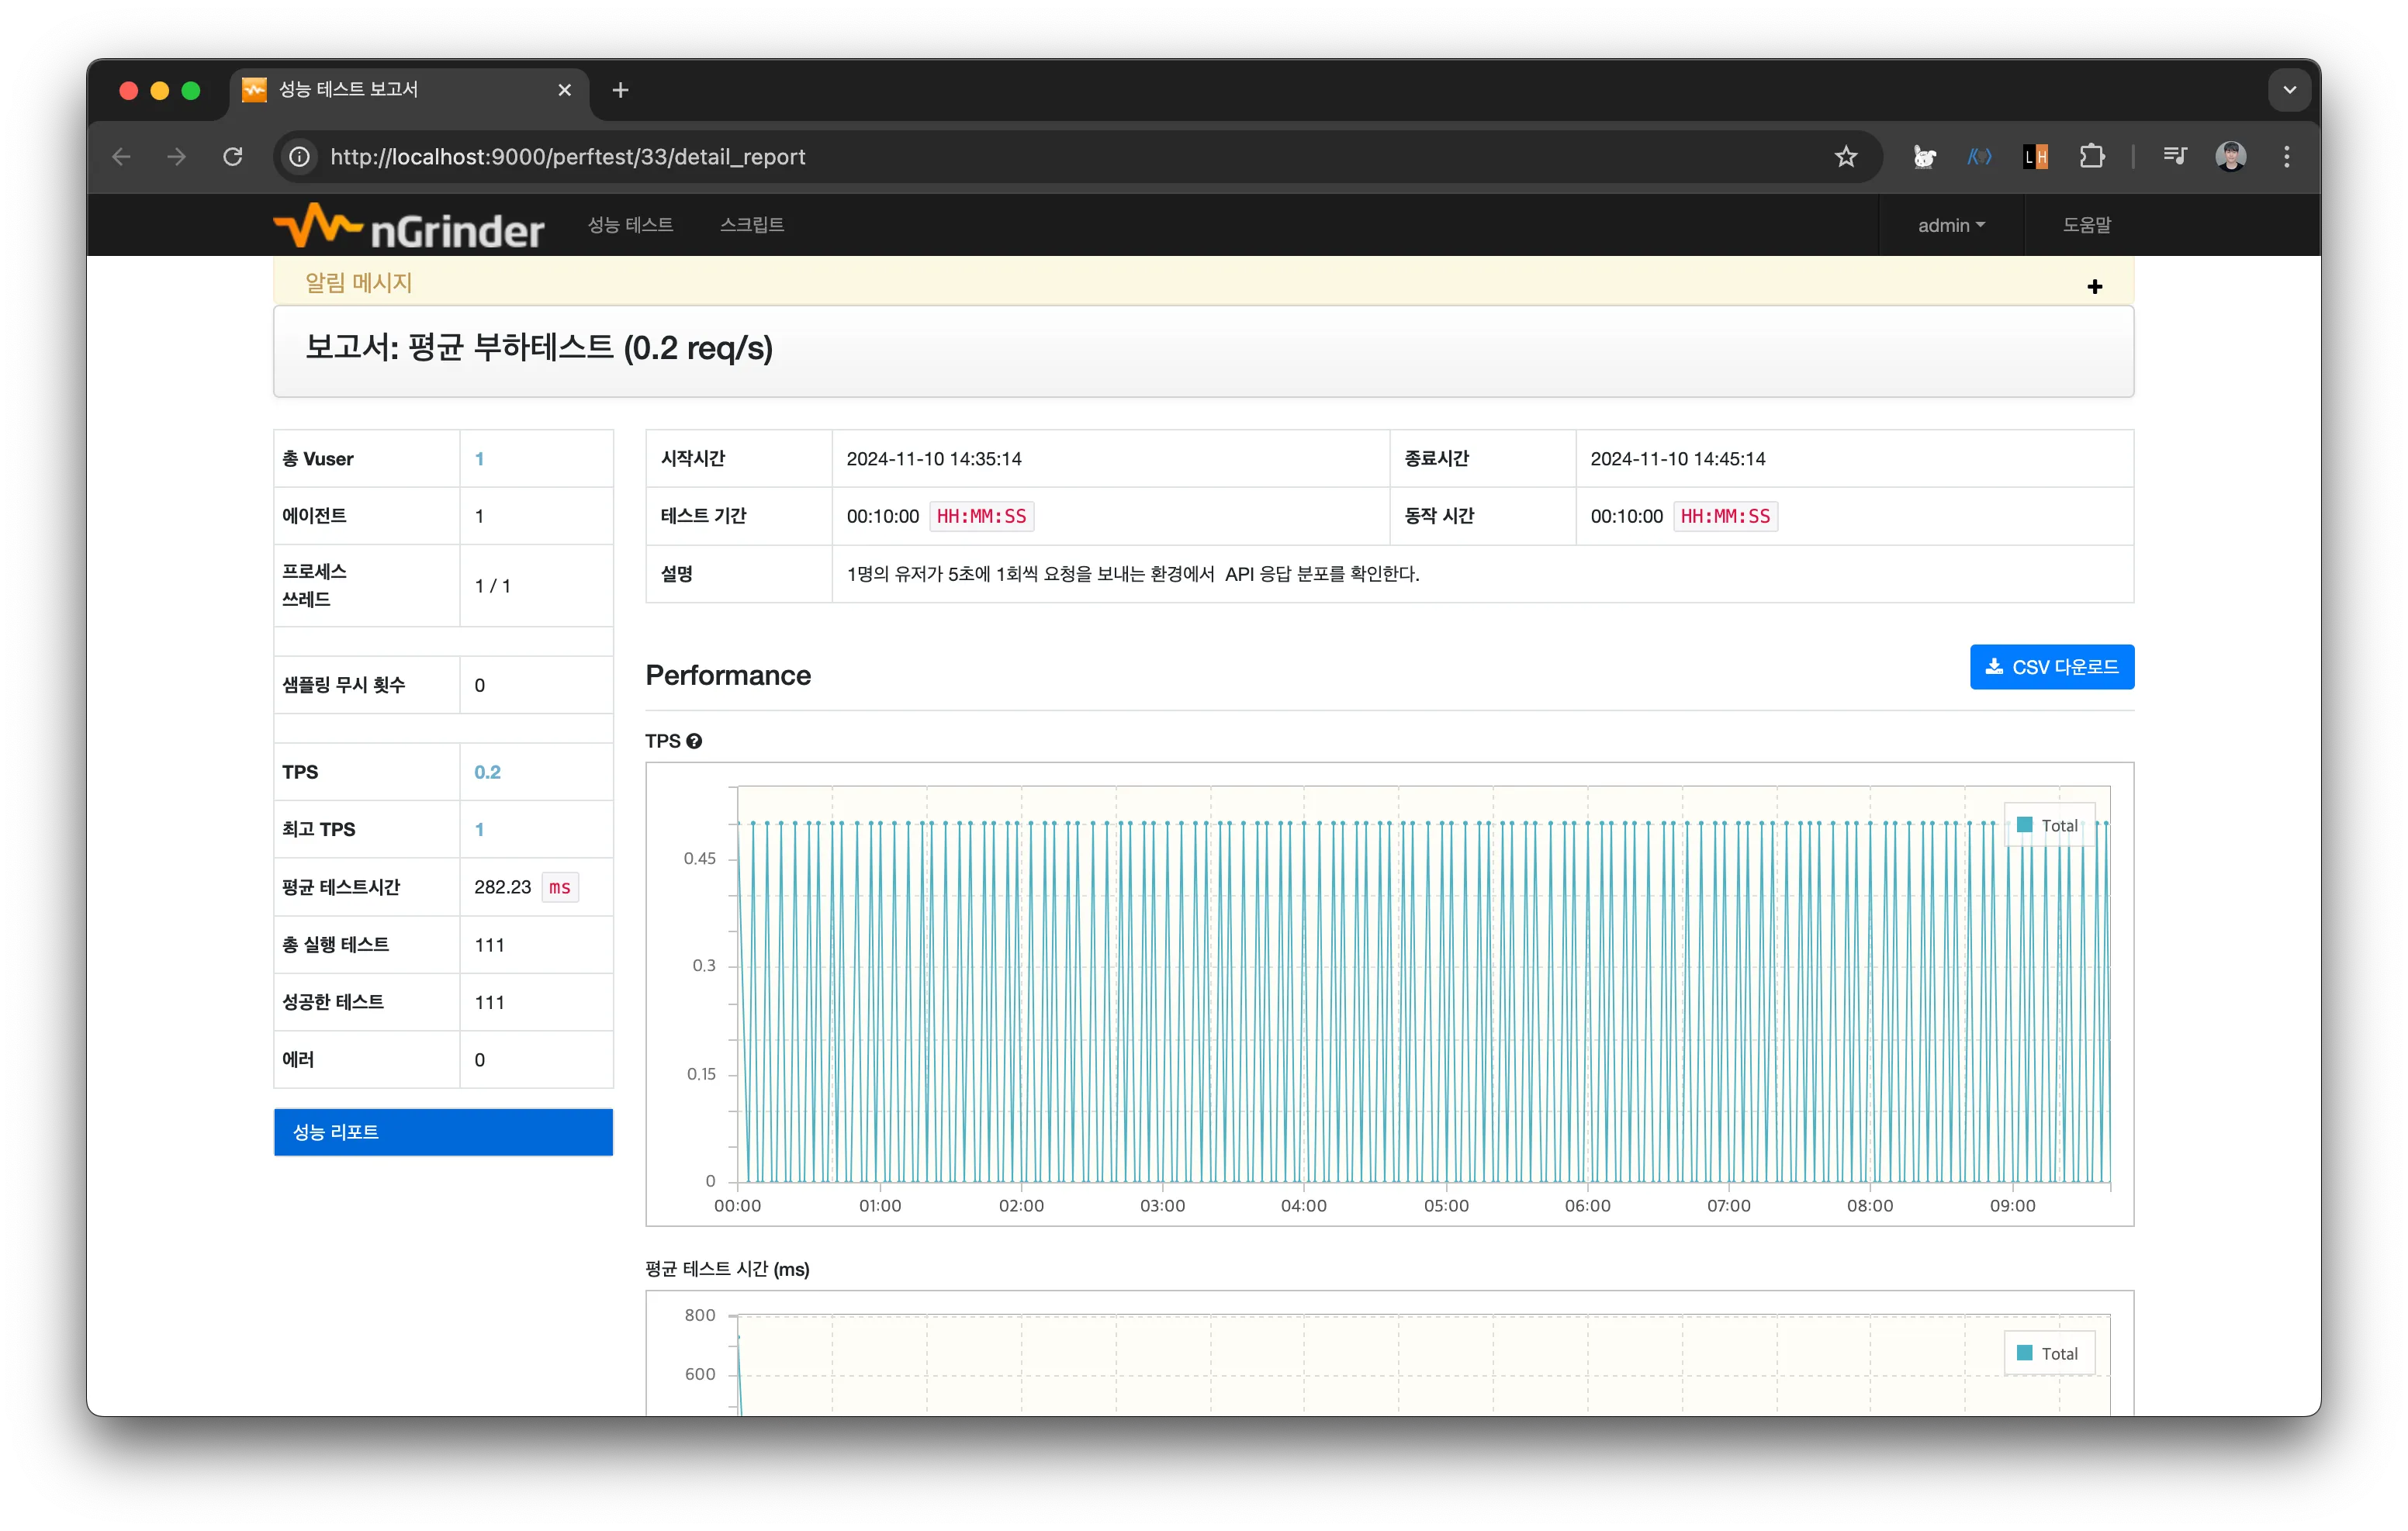
Task: Click the CSV 다운로드 button
Action: [x=2051, y=667]
